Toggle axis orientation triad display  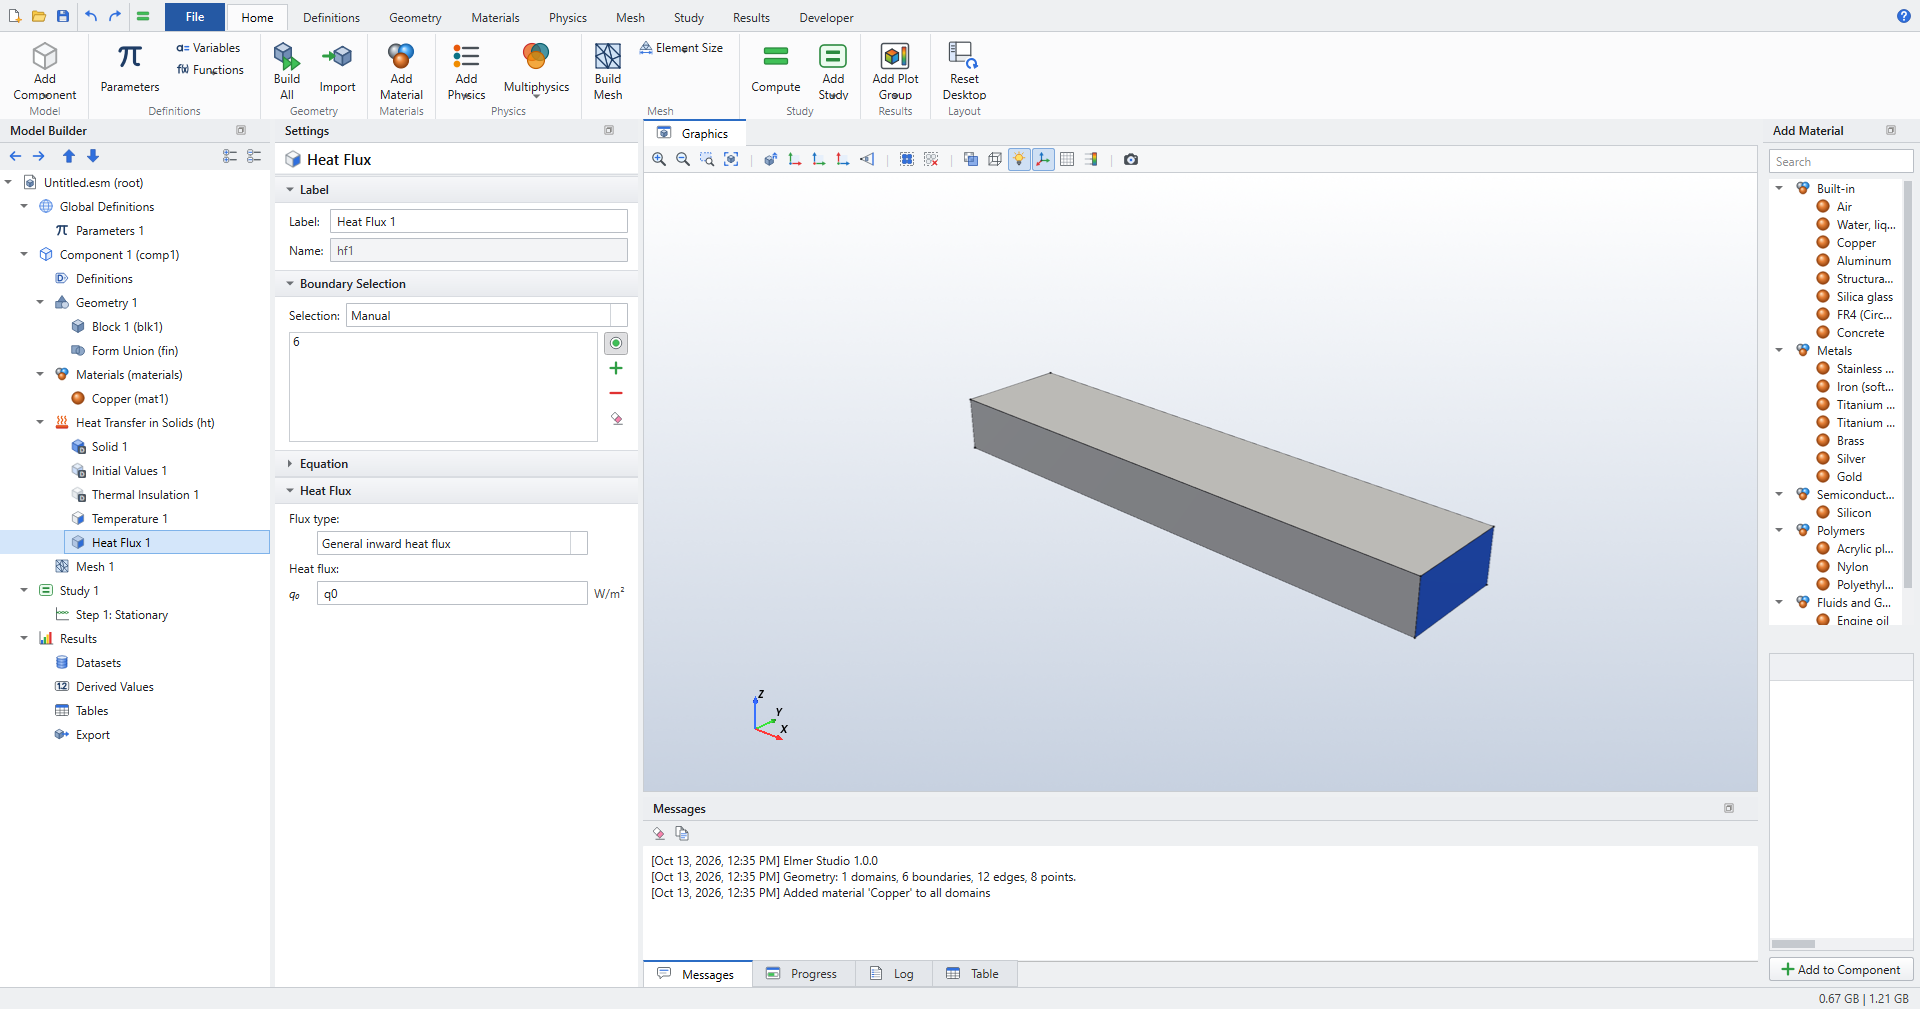pos(1043,159)
